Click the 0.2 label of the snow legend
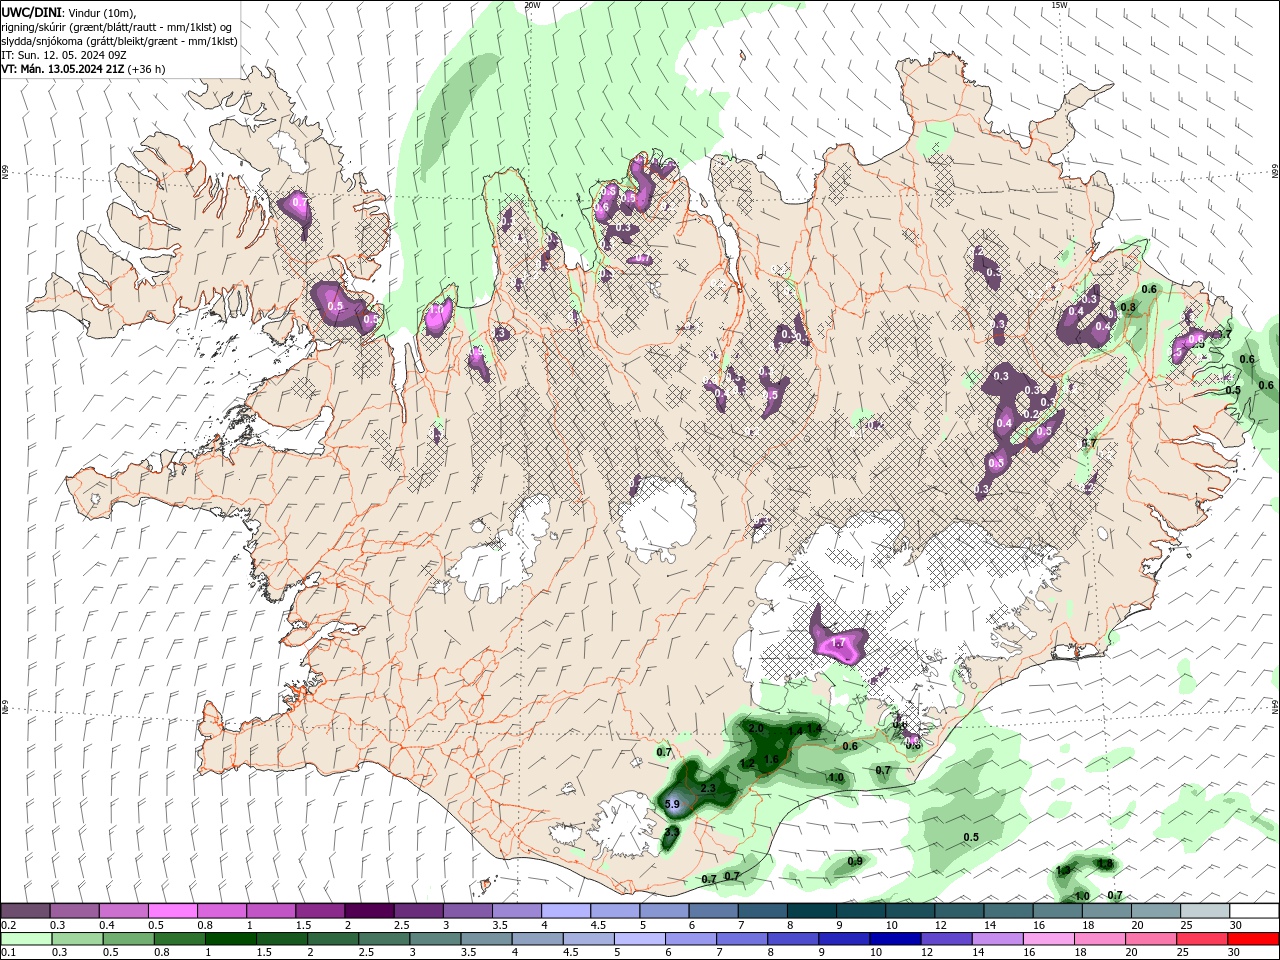Image resolution: width=1280 pixels, height=960 pixels. tap(8, 925)
